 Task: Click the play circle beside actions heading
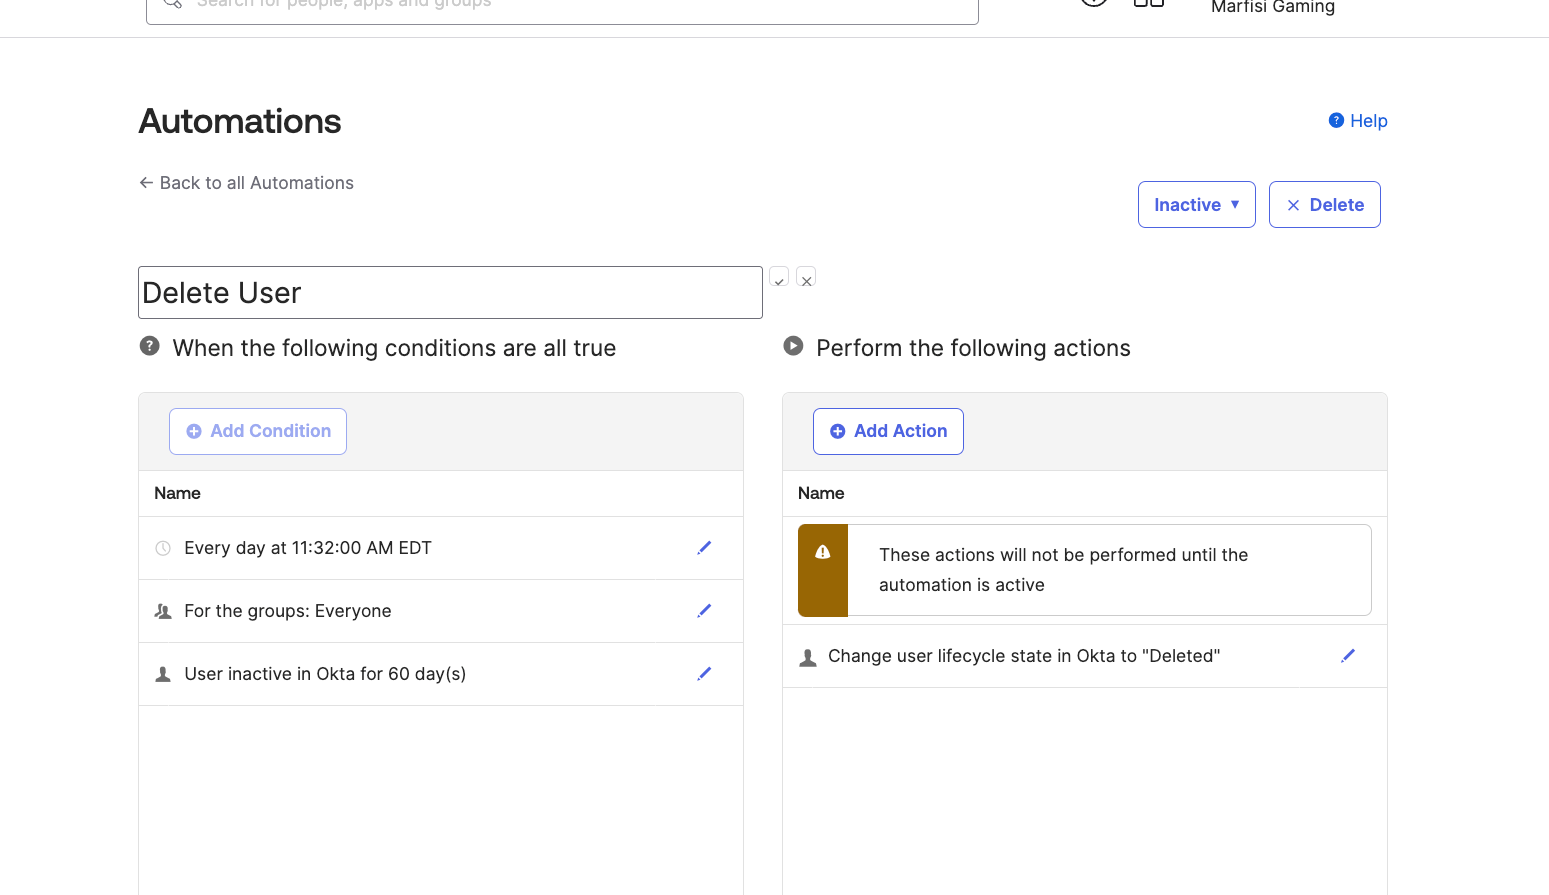[x=792, y=345]
